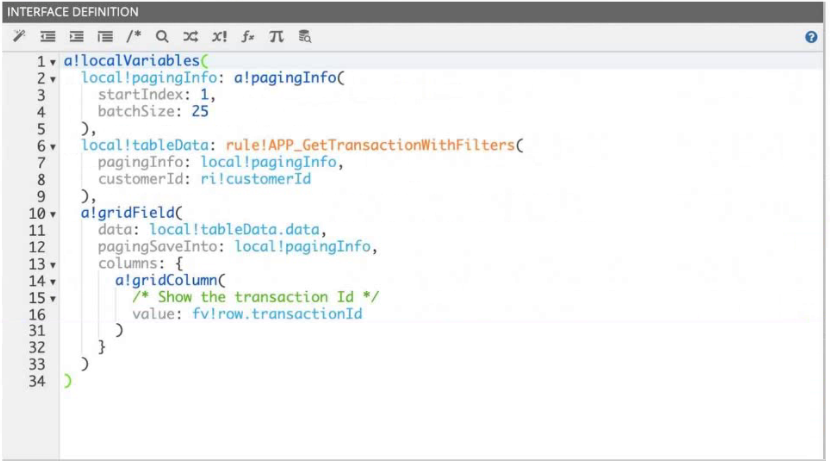Click the magic wand format icon

pos(19,36)
